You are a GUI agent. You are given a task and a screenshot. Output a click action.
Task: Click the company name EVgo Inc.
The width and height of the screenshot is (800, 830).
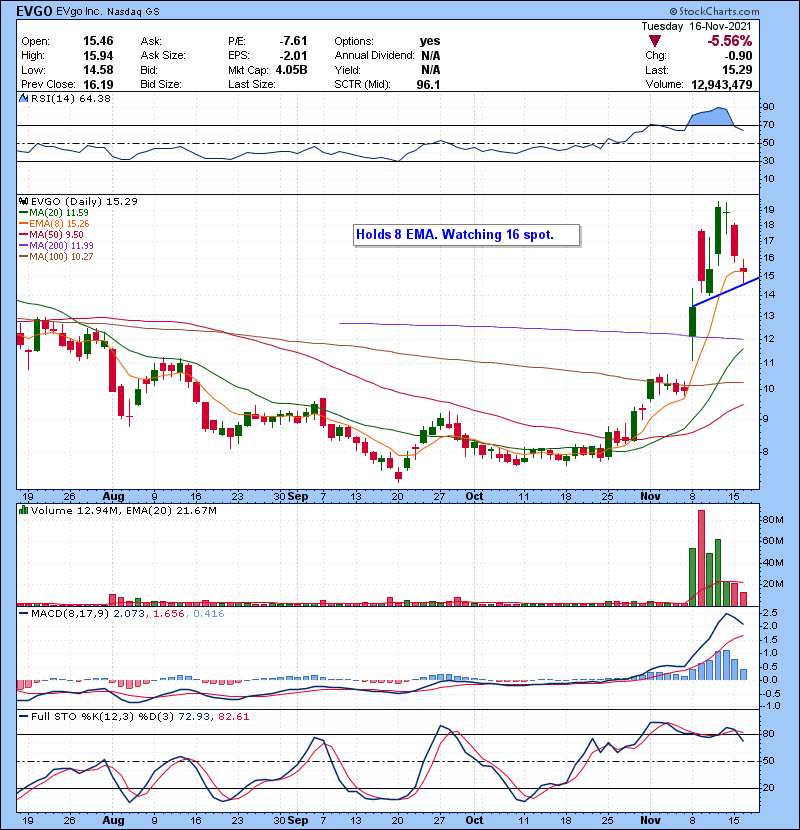coord(79,12)
